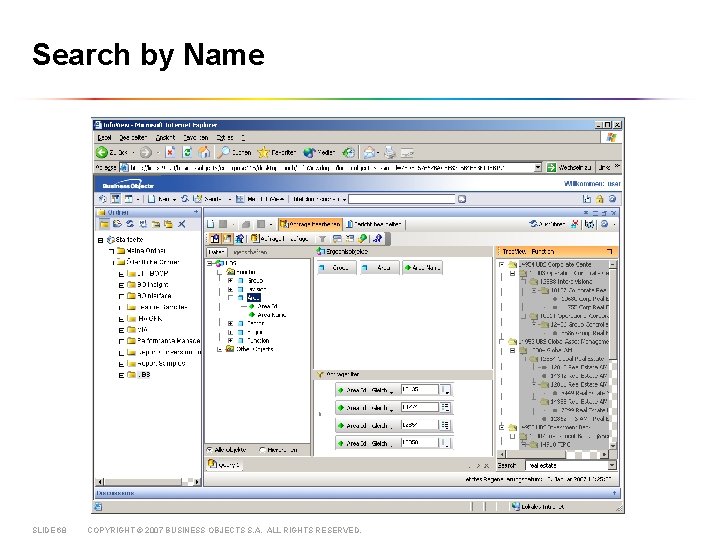Open the Datei menu

tap(104, 138)
